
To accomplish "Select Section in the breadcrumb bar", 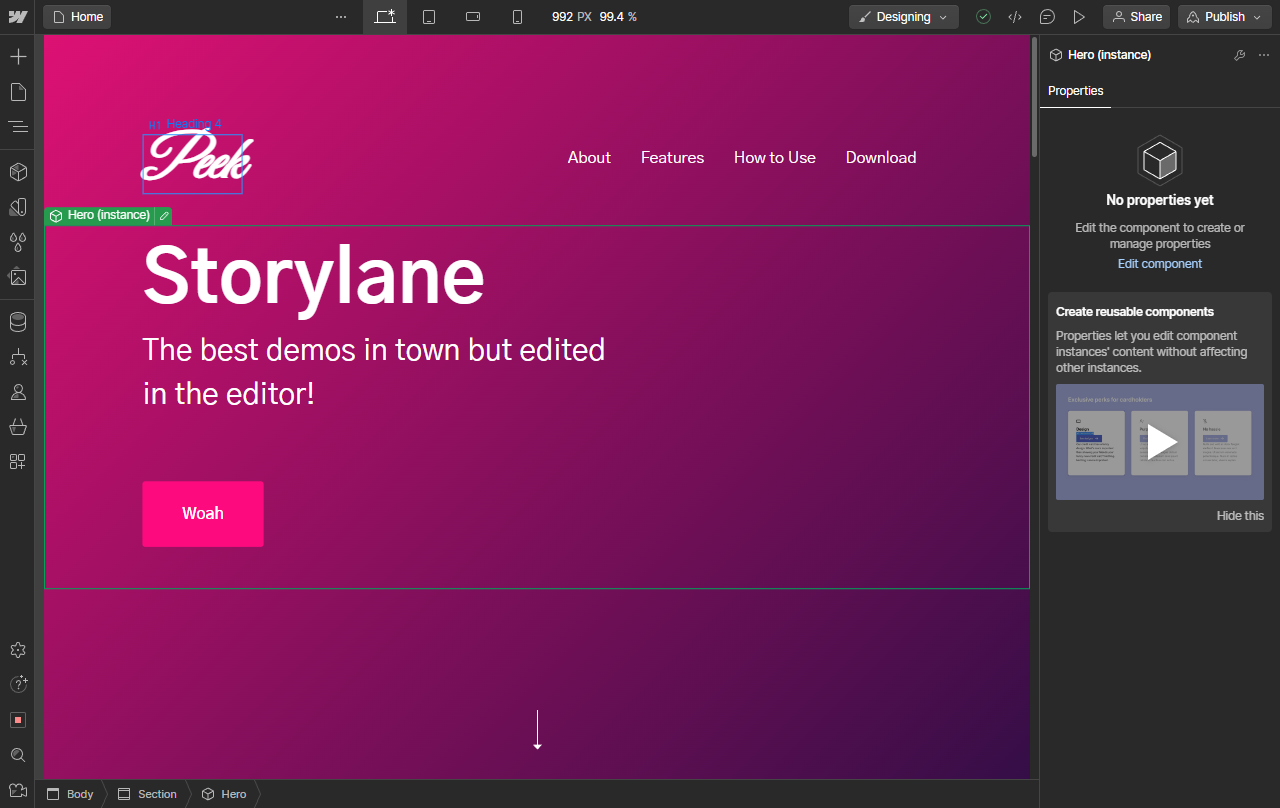I will click(147, 794).
